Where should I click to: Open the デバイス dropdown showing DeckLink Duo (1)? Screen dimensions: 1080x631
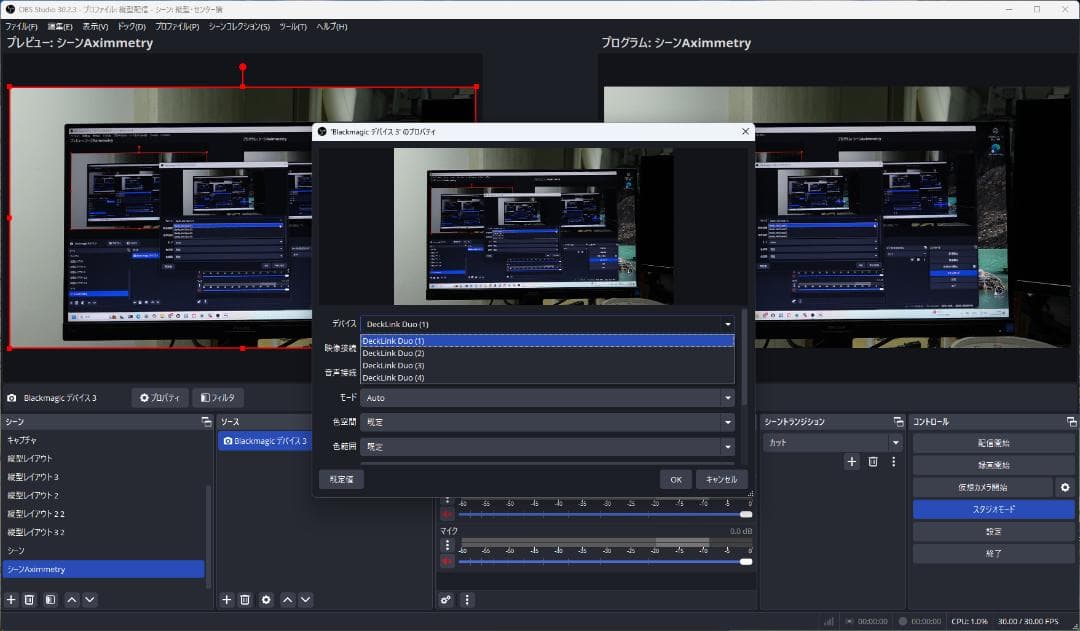[547, 324]
